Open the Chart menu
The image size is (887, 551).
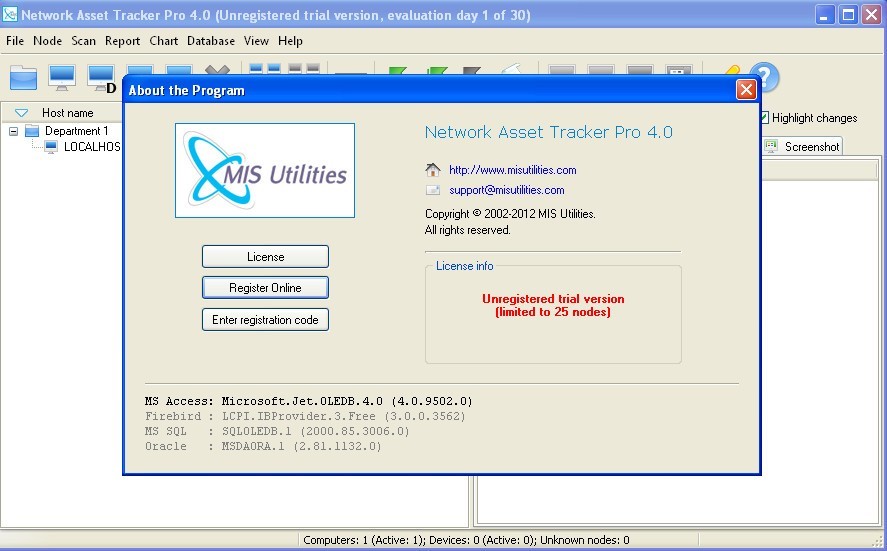point(163,41)
